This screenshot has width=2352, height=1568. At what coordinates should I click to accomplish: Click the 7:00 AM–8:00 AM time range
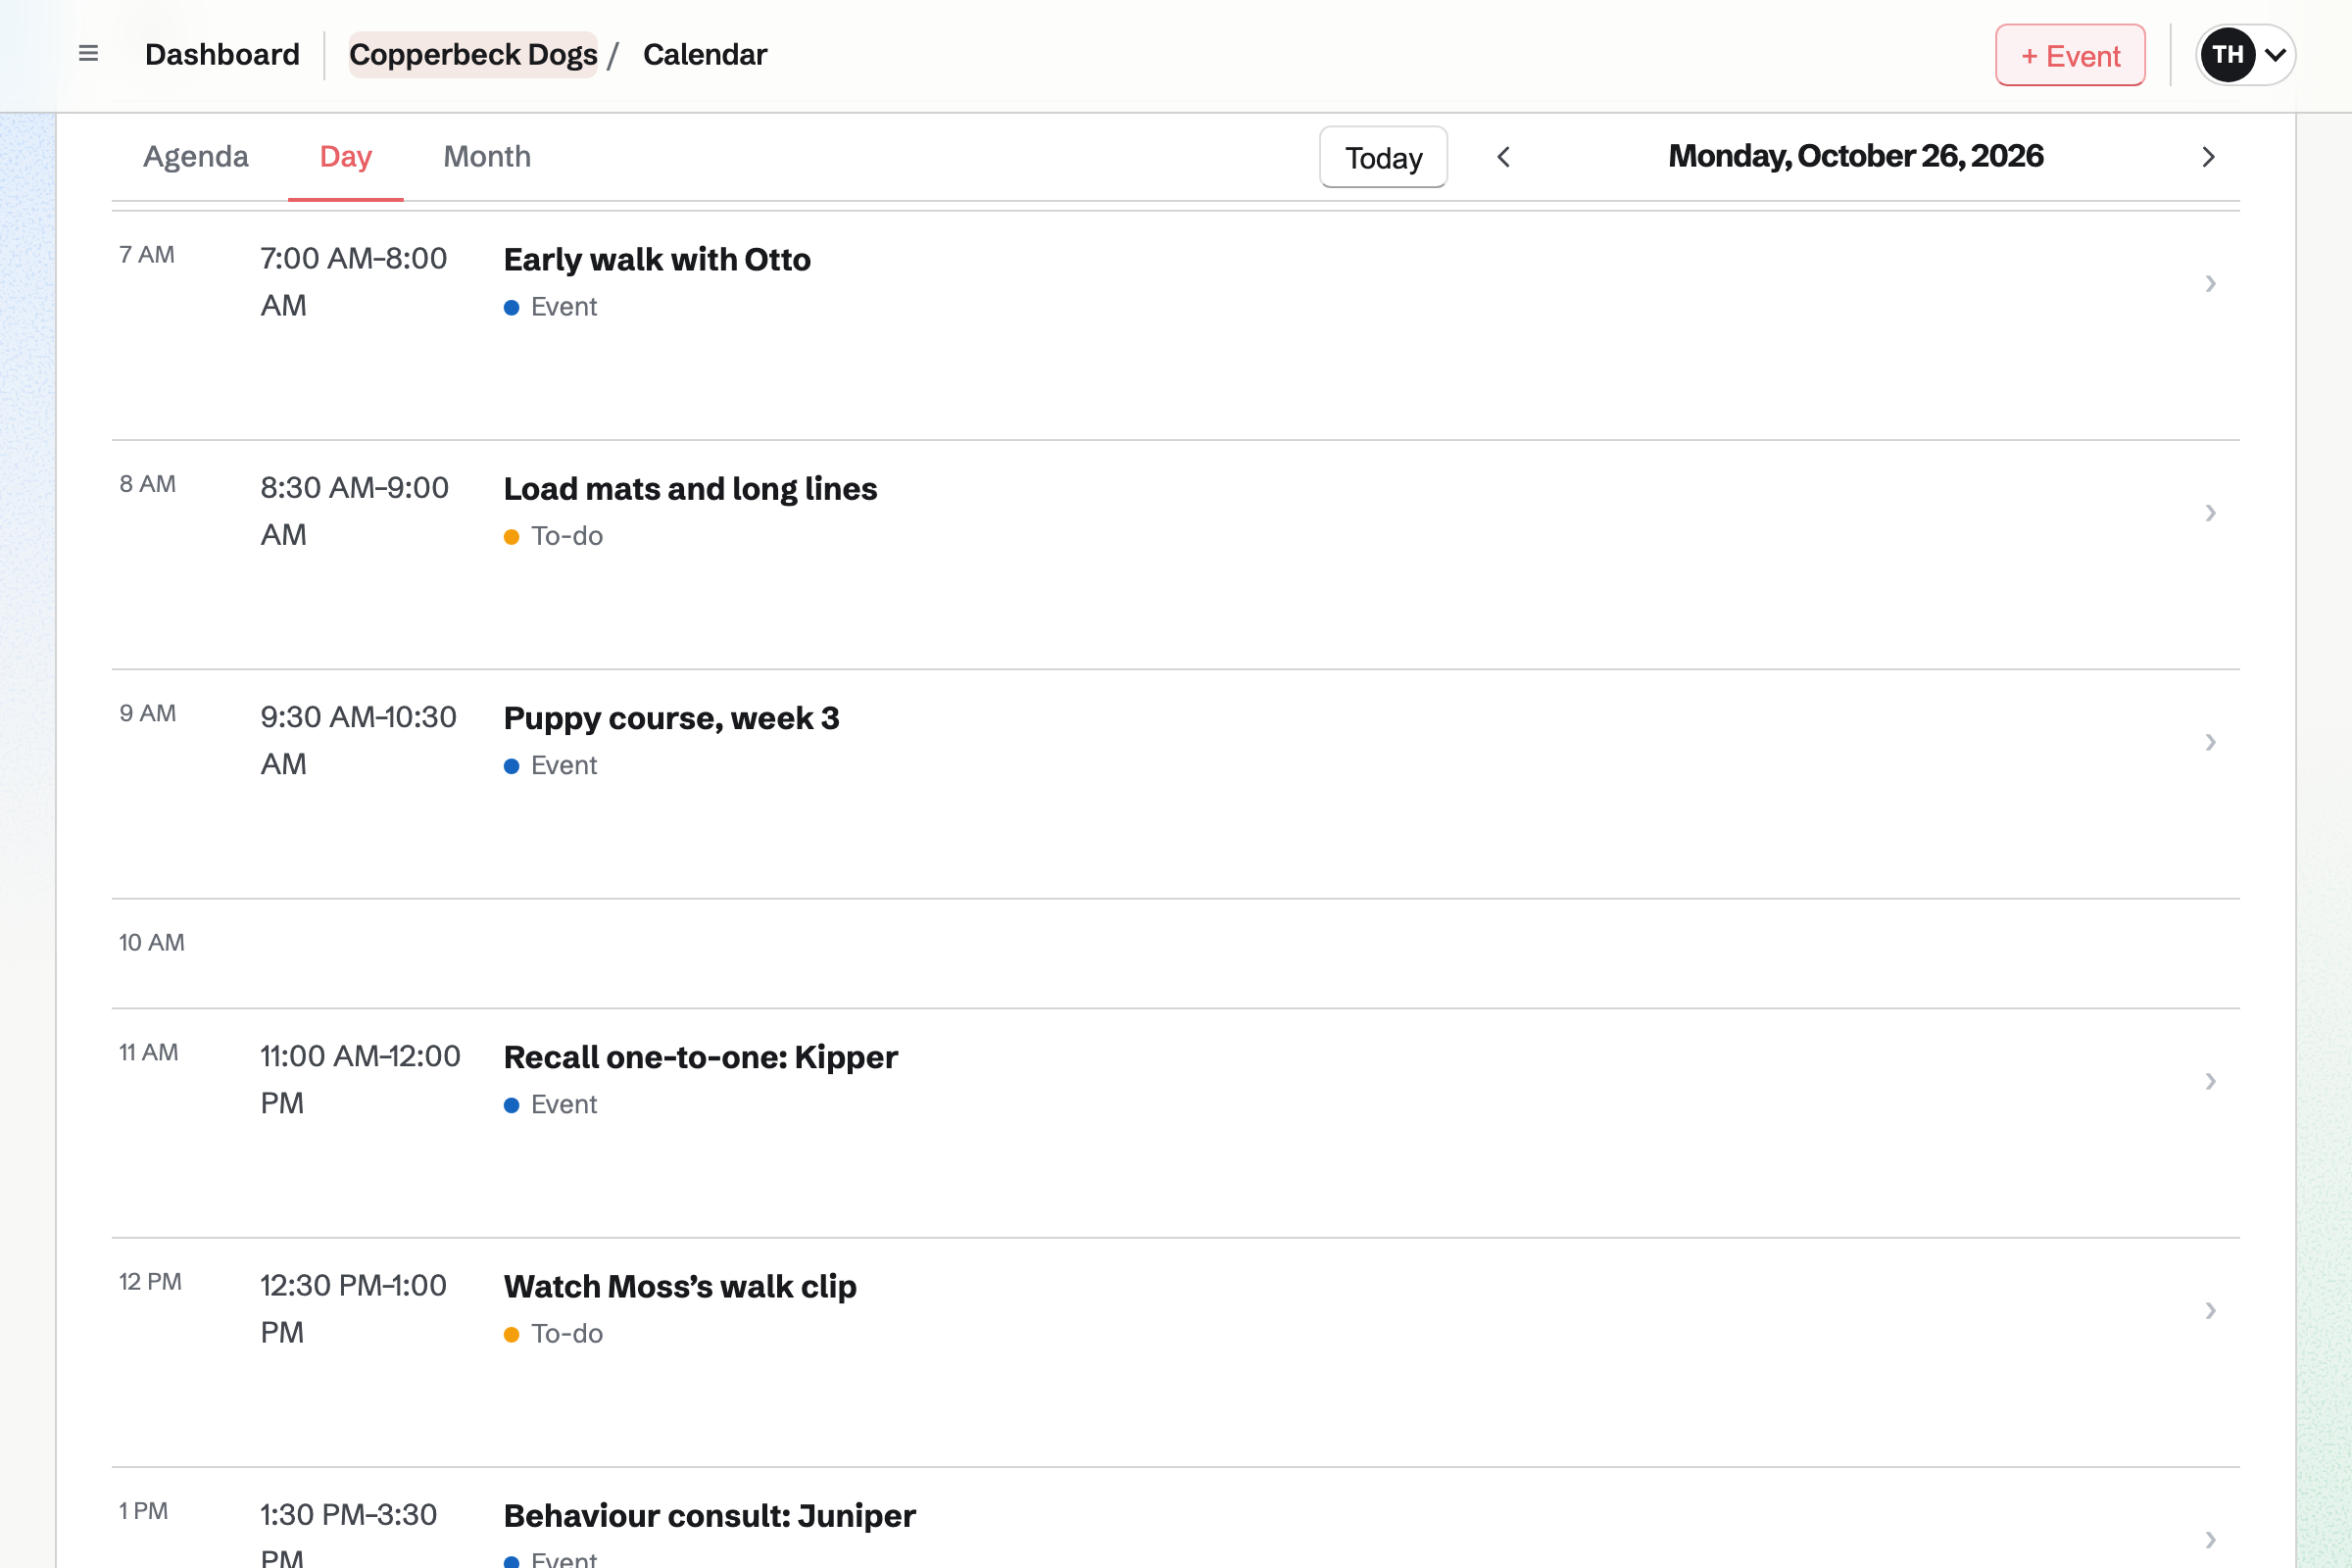coord(354,282)
